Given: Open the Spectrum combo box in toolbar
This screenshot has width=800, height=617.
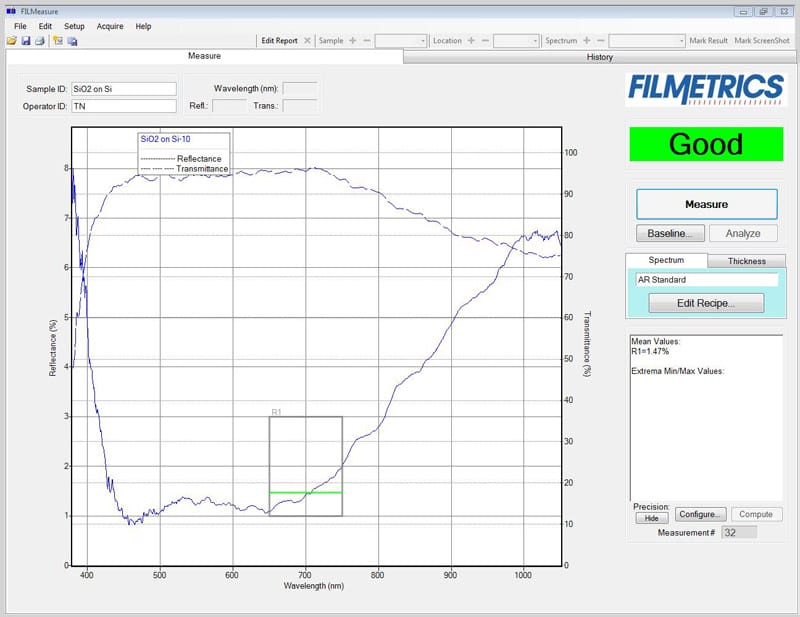Looking at the screenshot, I should 646,41.
